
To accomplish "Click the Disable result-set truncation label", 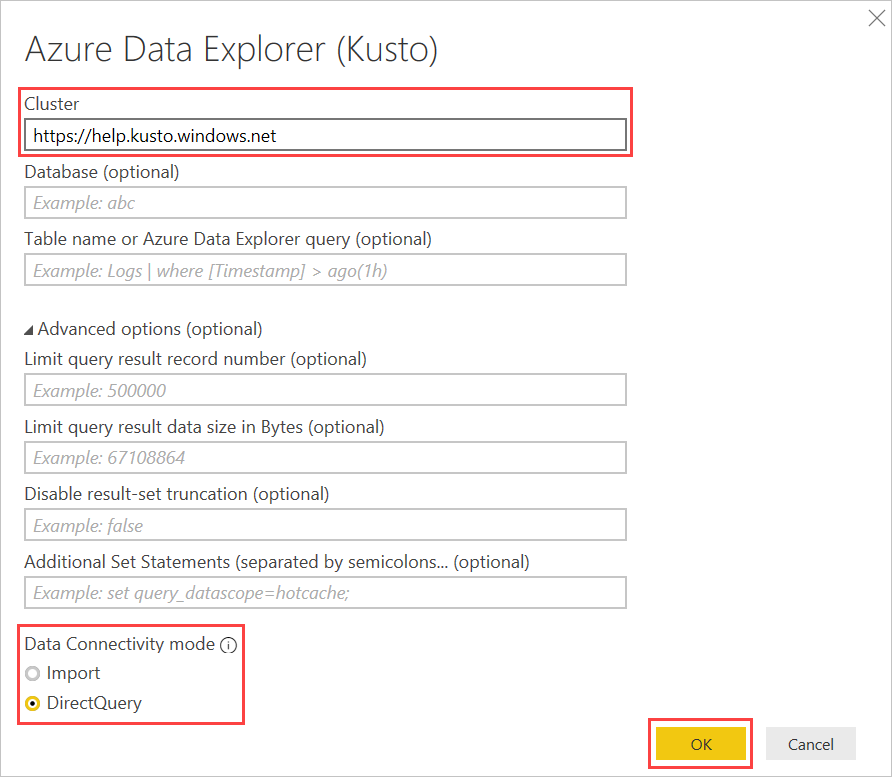I will point(177,493).
